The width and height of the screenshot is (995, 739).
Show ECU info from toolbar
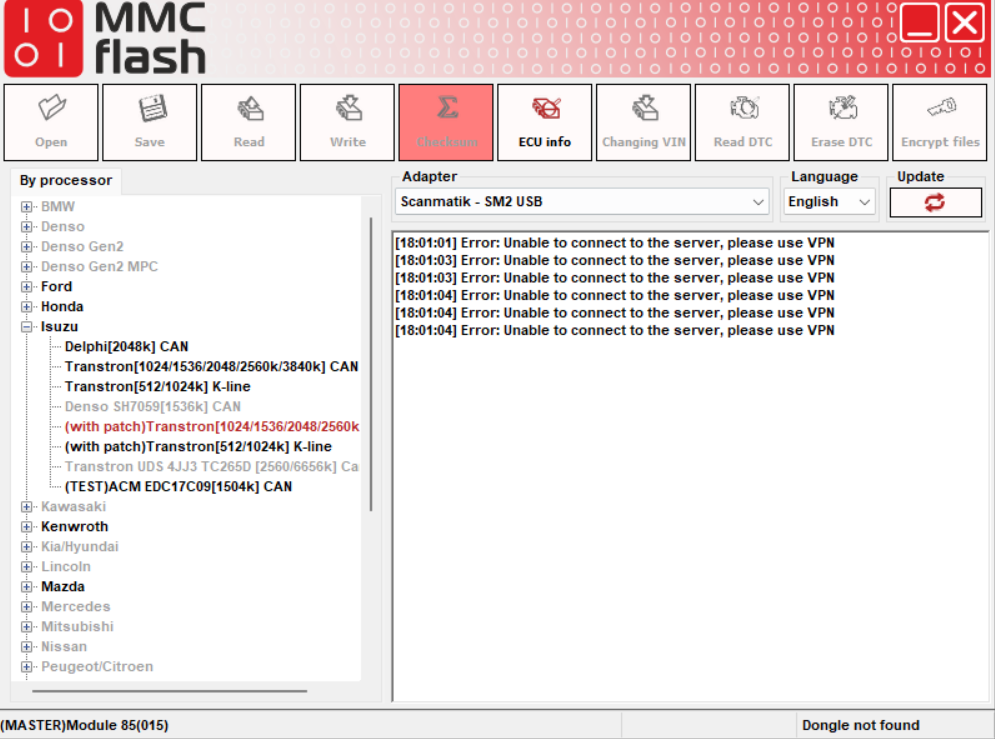click(x=544, y=122)
